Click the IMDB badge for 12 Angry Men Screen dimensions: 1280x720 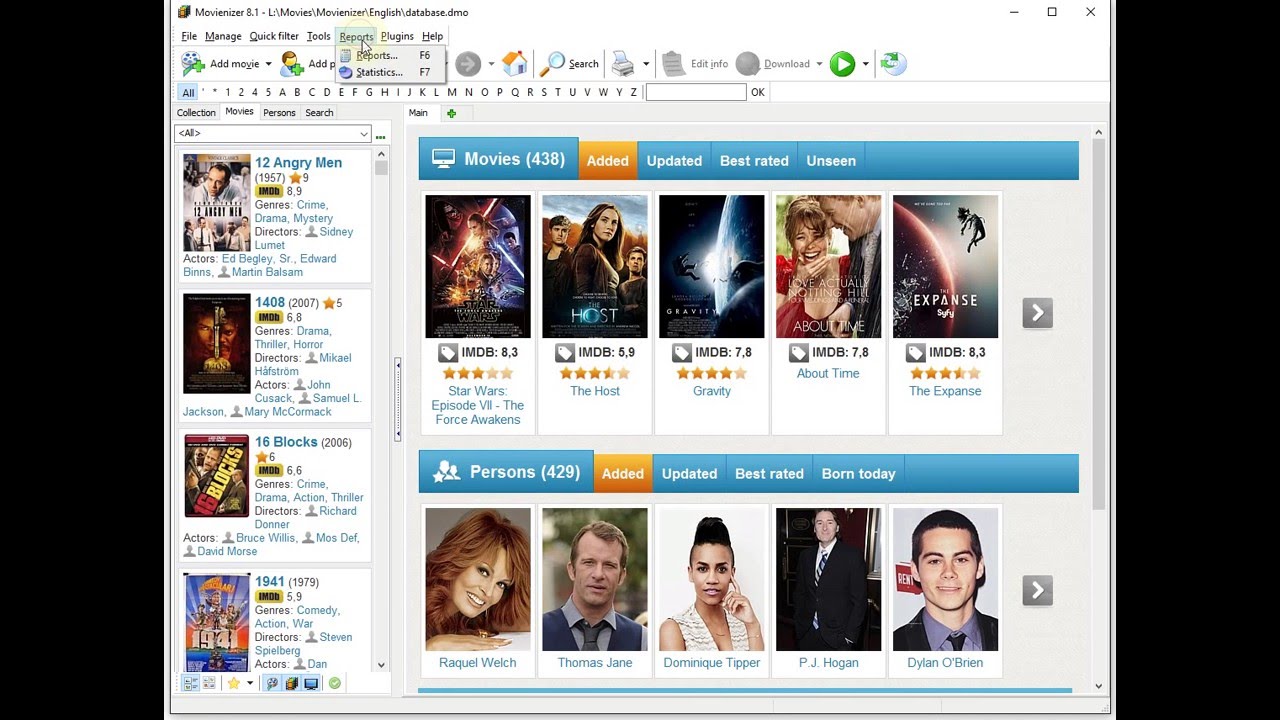pos(269,191)
